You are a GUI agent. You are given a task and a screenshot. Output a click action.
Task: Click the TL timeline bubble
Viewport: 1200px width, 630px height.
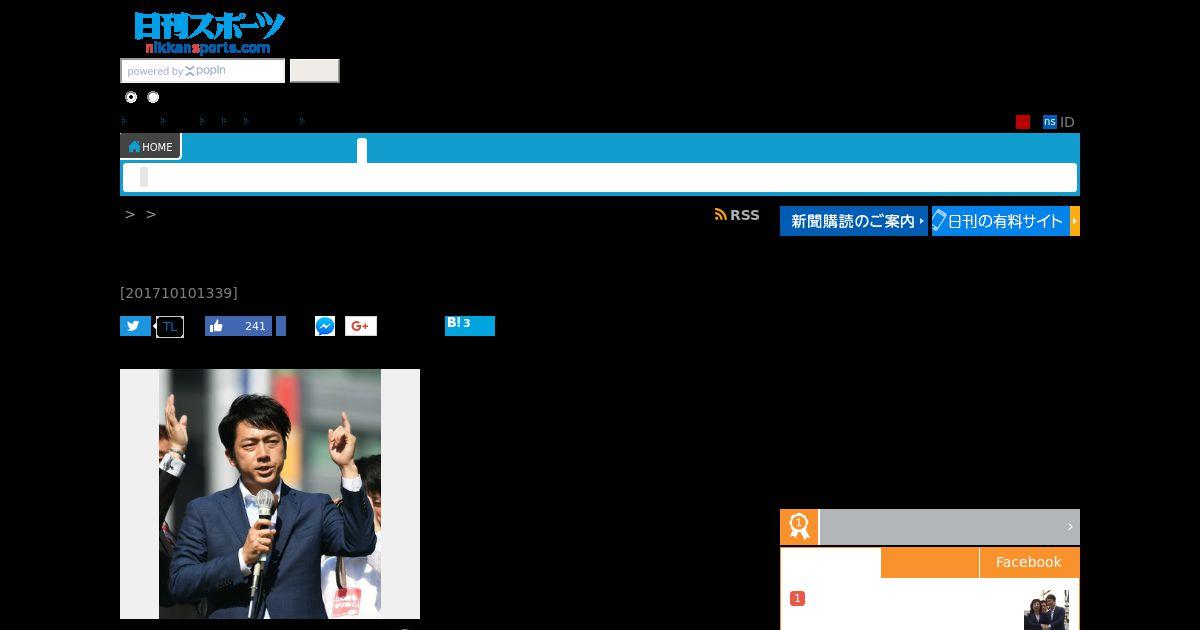[170, 327]
